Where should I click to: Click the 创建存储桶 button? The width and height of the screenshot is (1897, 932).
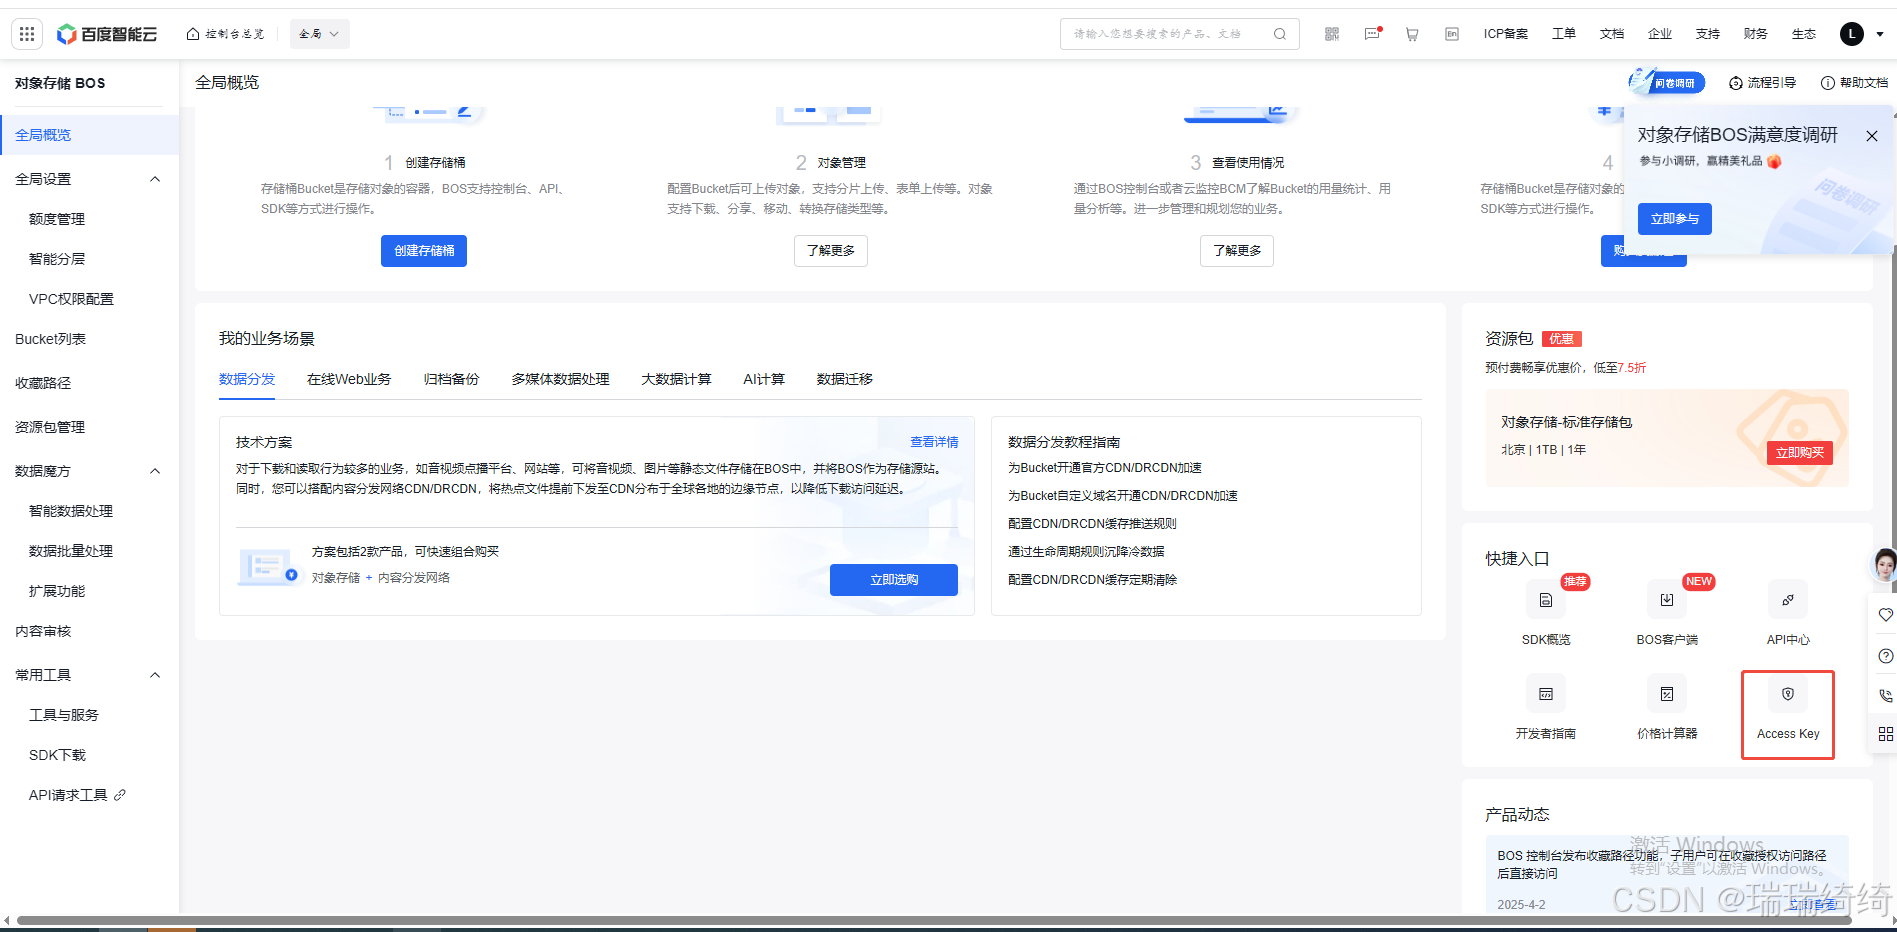(x=423, y=251)
